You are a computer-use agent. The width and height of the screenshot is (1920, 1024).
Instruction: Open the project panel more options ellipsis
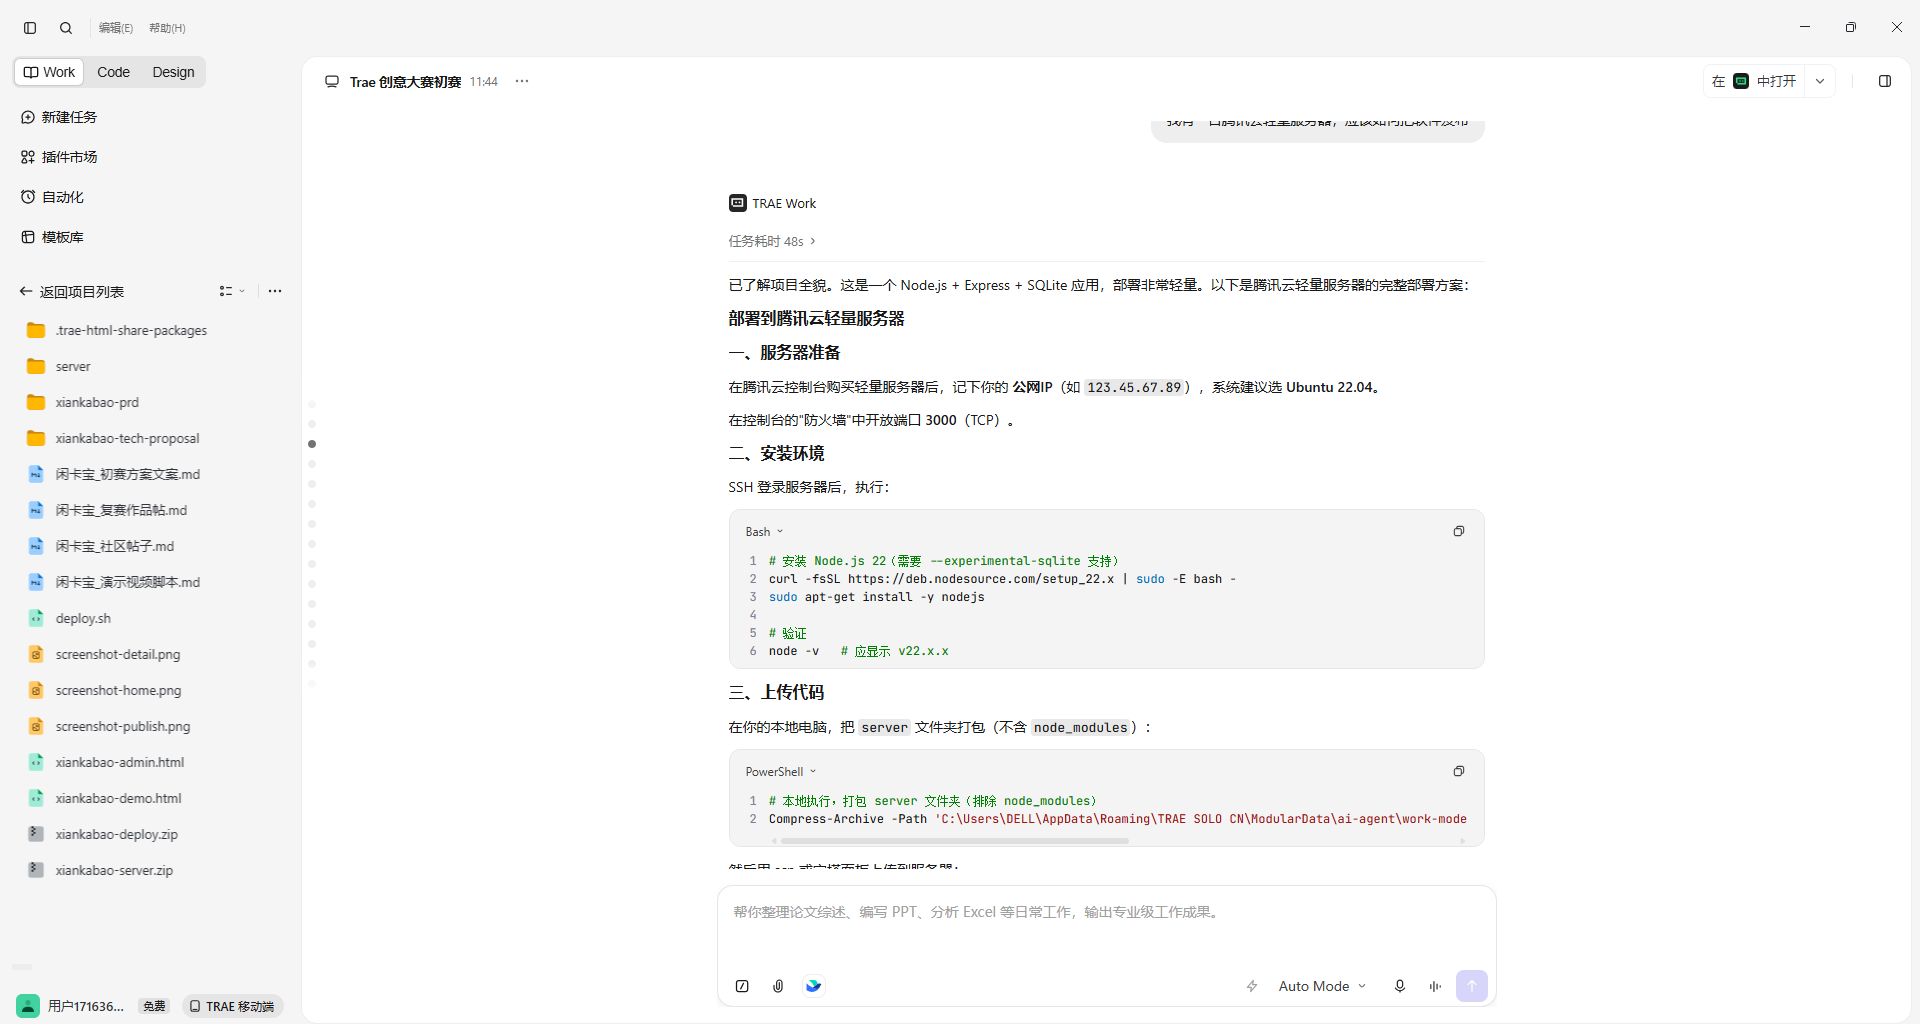[x=275, y=291]
